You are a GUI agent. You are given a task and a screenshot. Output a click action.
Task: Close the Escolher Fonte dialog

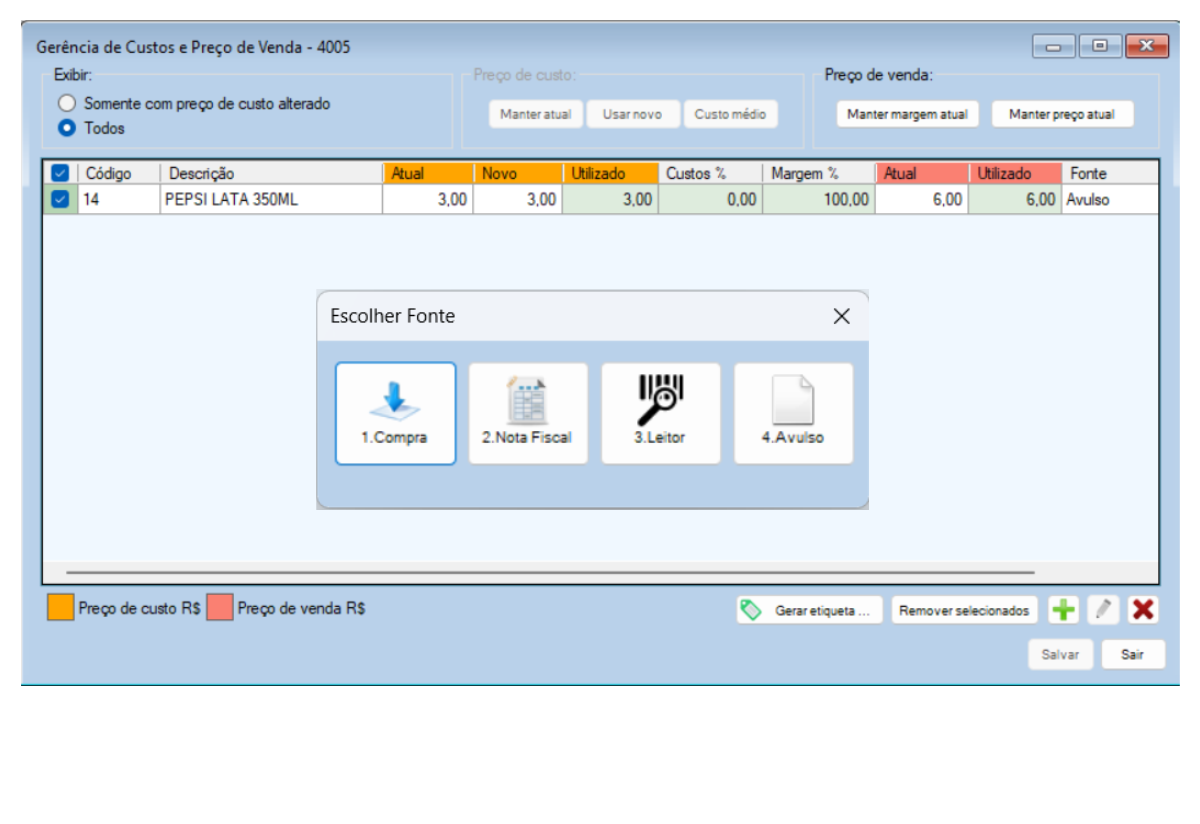[841, 316]
